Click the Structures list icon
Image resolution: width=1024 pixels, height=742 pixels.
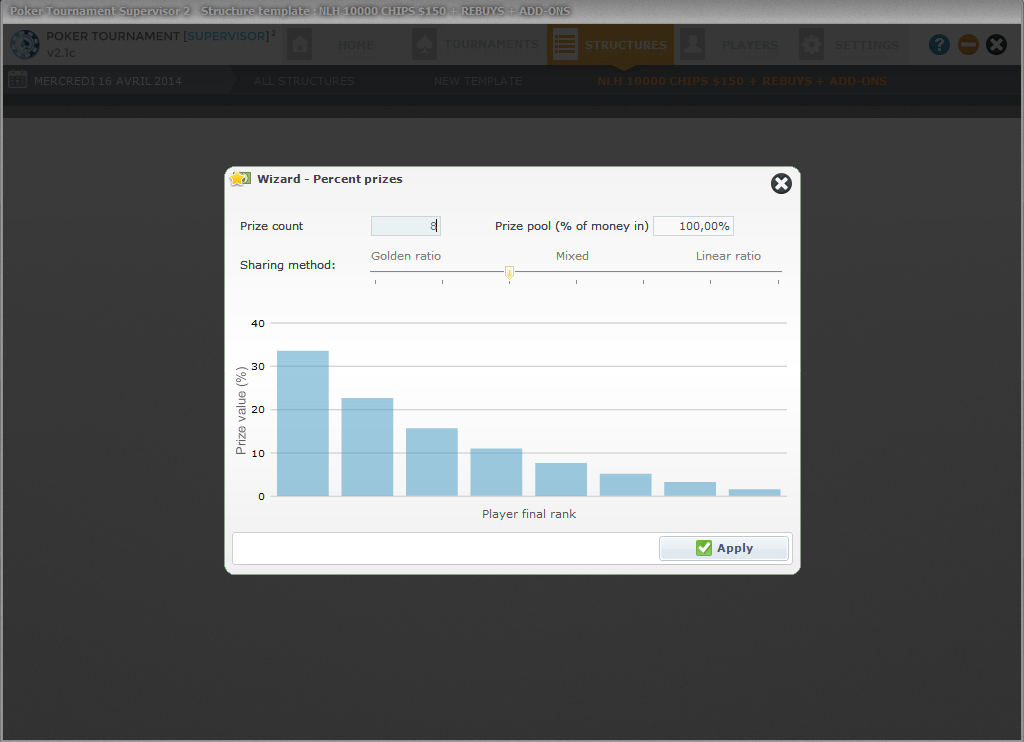[565, 45]
